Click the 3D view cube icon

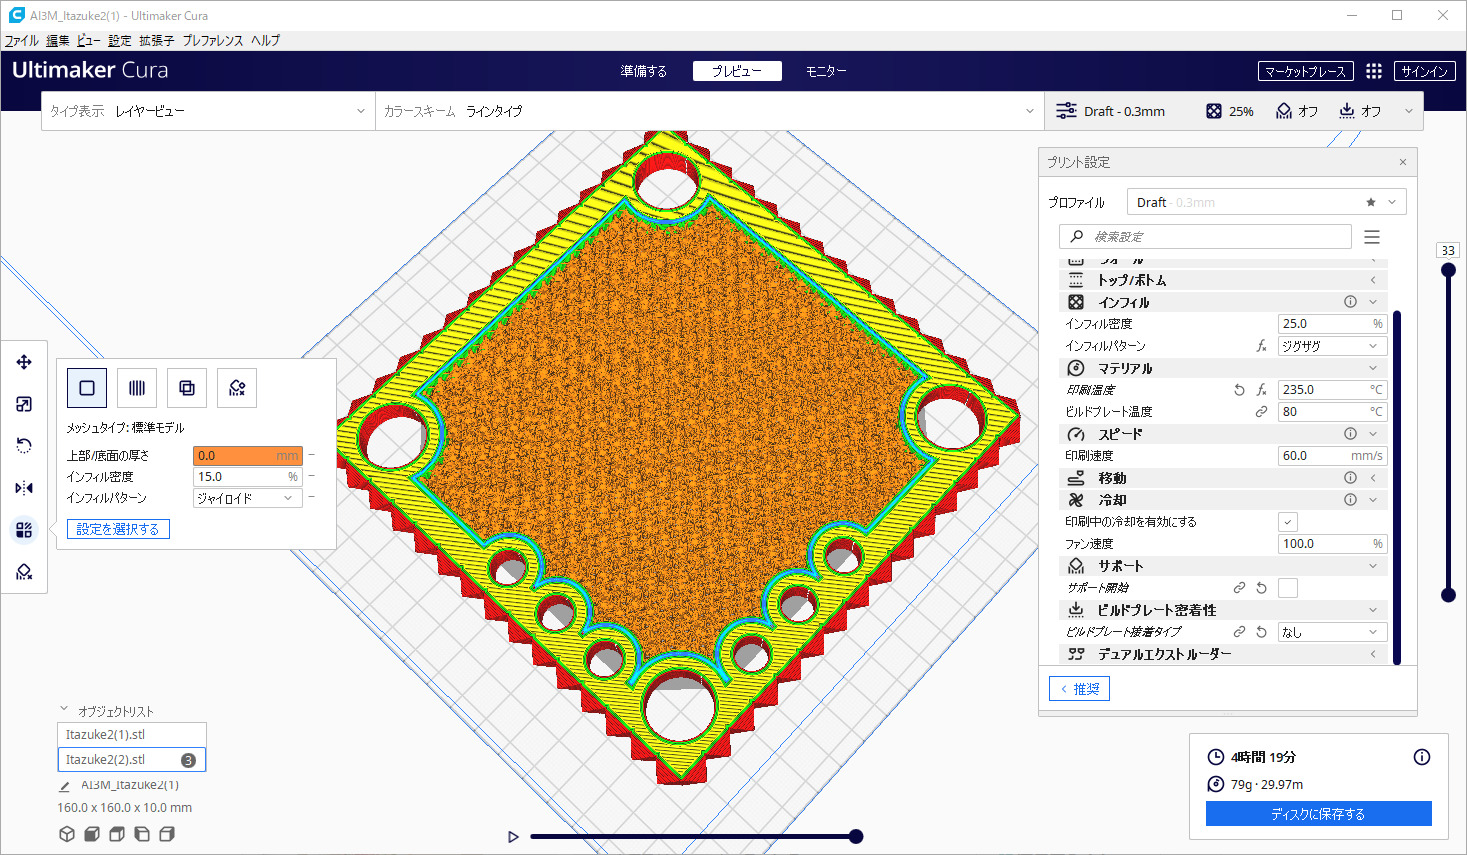point(67,834)
